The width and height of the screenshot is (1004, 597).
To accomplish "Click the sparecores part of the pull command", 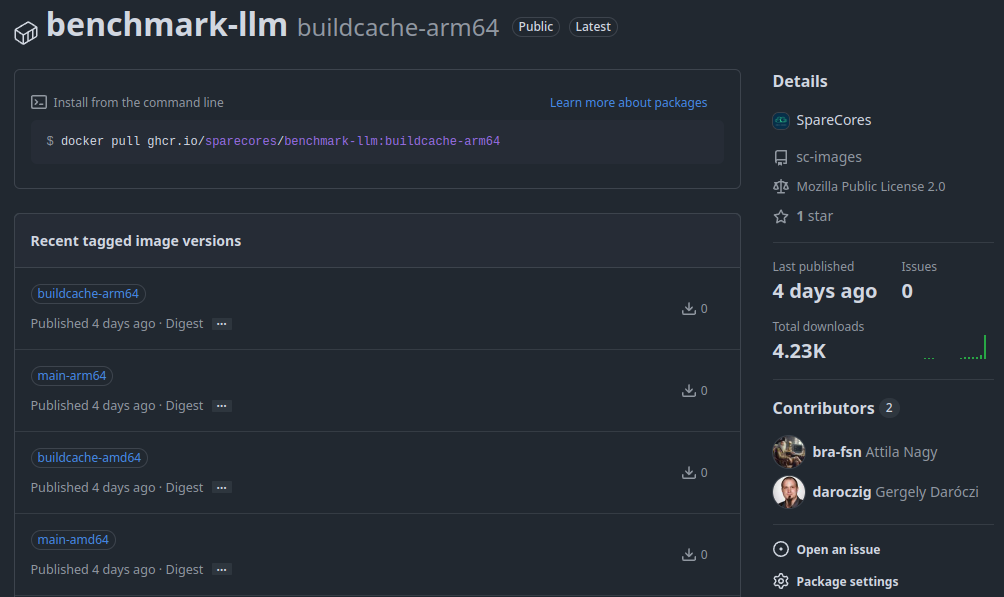I will (241, 141).
